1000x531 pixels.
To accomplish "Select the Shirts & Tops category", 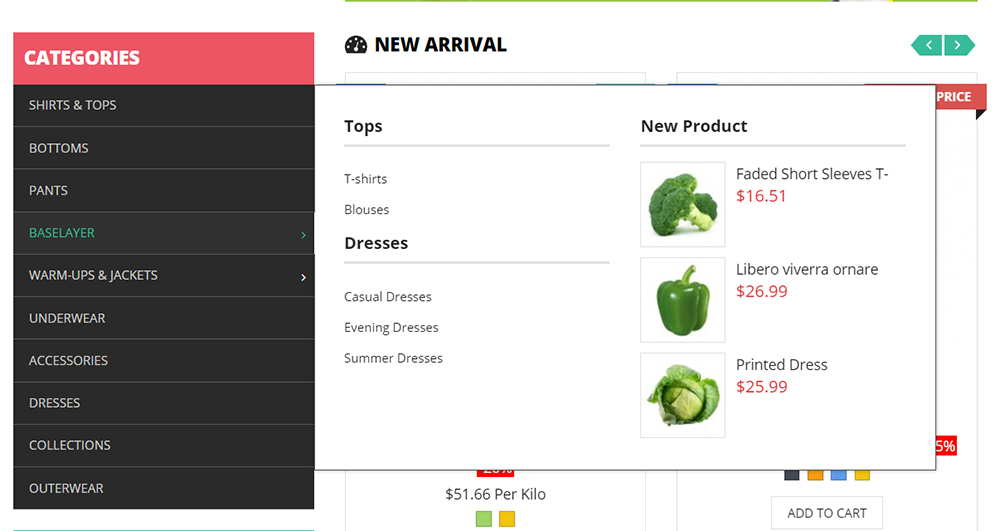I will [x=72, y=105].
